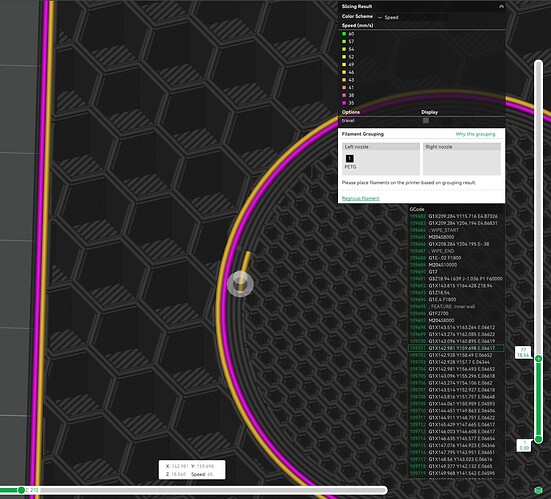Toggle the travel display checkbox
The height and width of the screenshot is (499, 551).
pyautogui.click(x=426, y=121)
